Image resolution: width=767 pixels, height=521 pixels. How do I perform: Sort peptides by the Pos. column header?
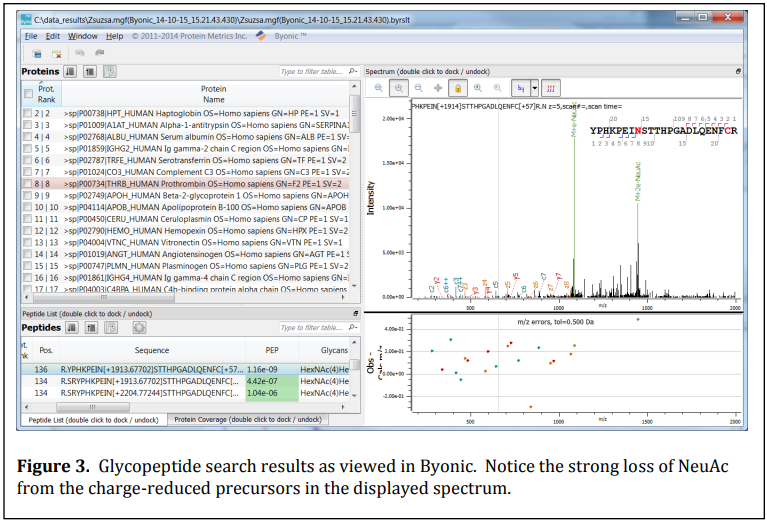click(x=46, y=350)
